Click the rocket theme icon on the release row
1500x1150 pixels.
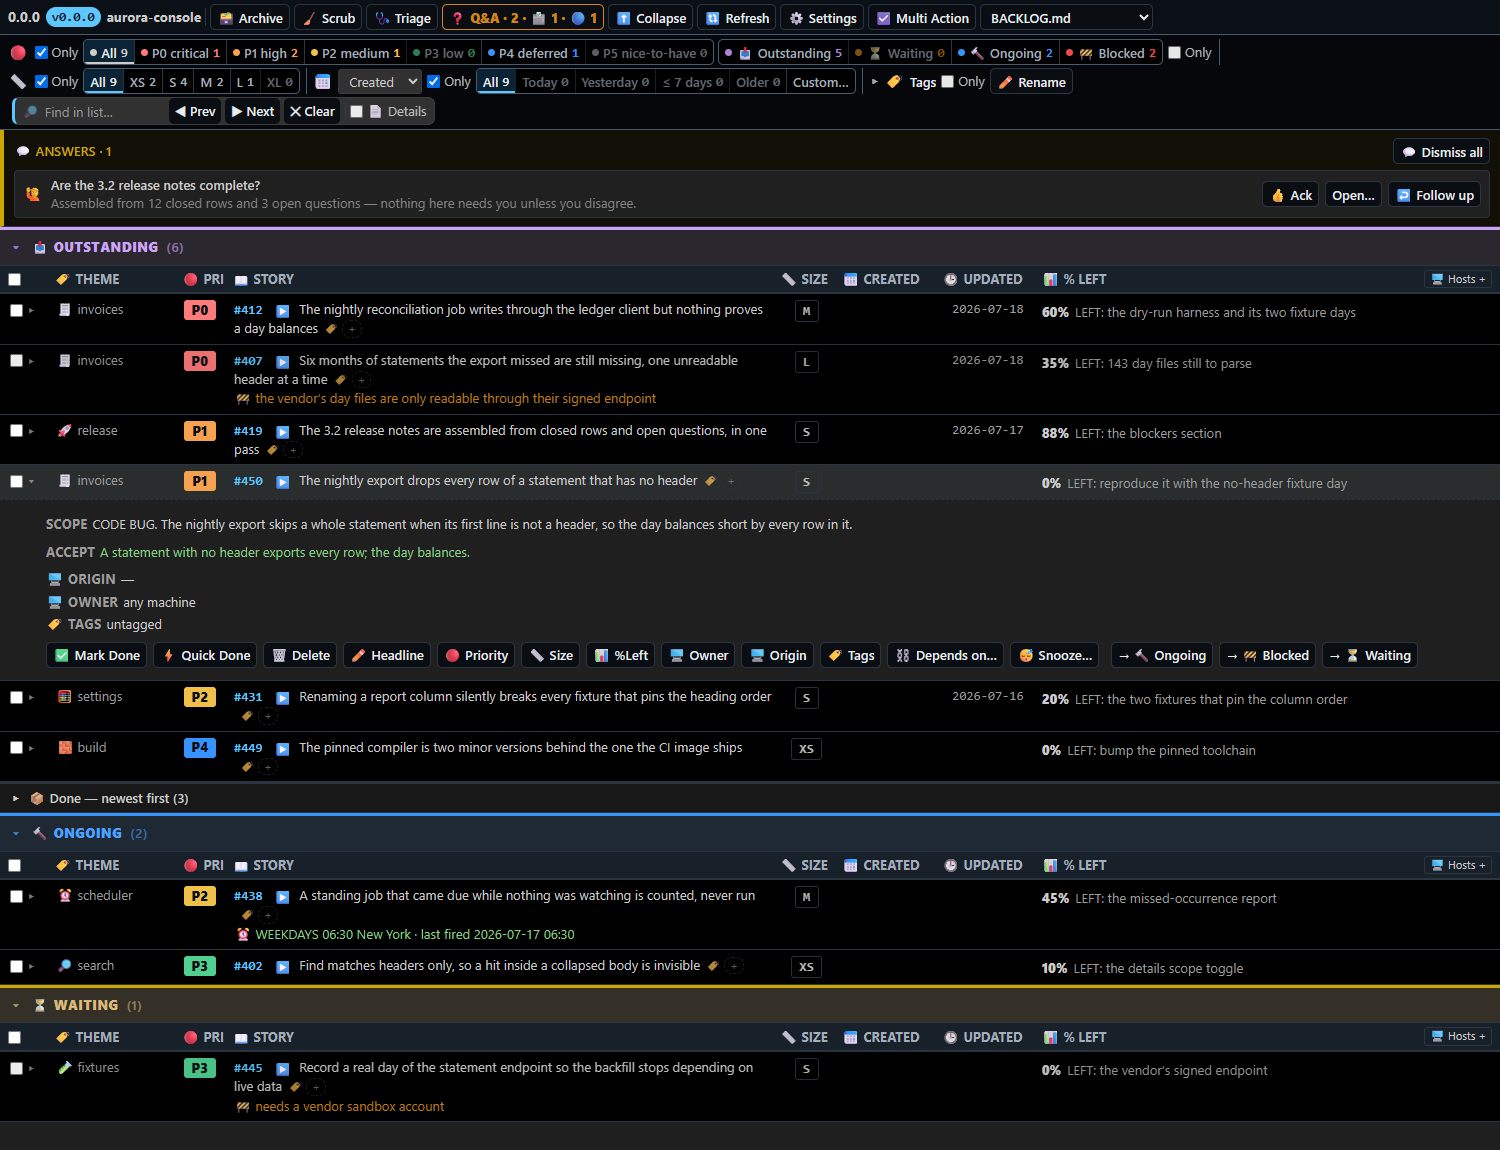[x=64, y=431]
